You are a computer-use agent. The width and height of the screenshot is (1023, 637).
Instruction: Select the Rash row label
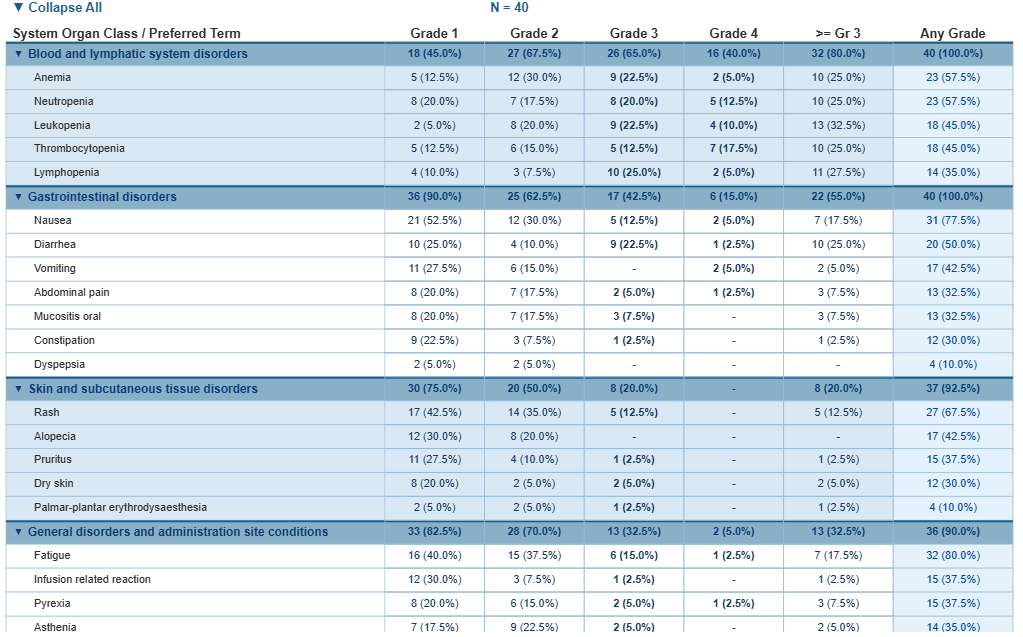(x=46, y=412)
